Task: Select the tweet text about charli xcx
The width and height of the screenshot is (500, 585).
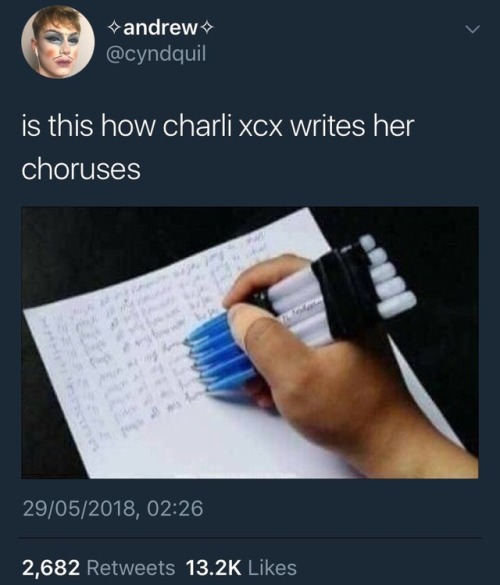Action: point(218,147)
